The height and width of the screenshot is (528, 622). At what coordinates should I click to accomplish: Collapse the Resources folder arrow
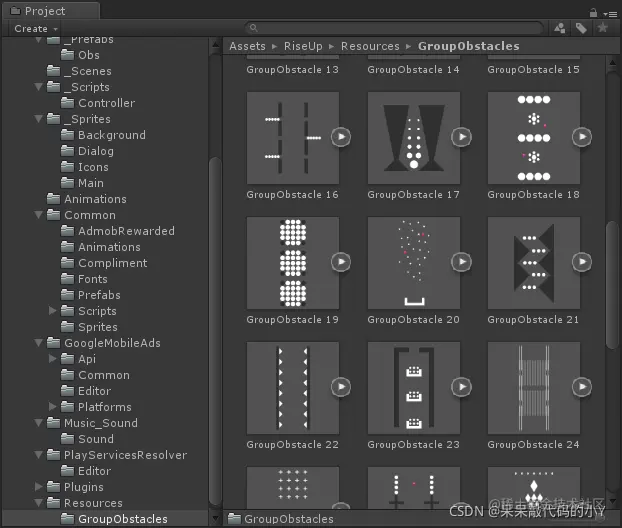pyautogui.click(x=38, y=503)
